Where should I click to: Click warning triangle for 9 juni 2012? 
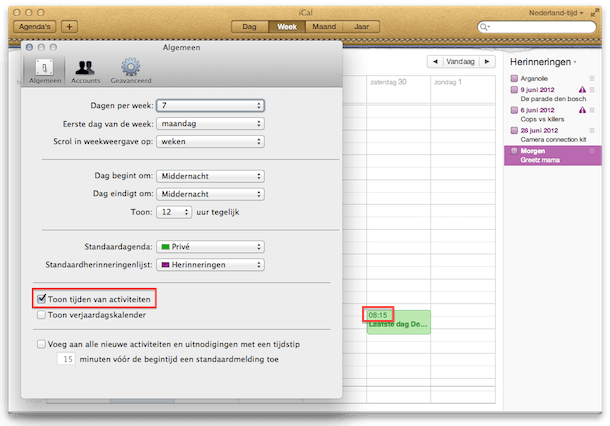582,89
